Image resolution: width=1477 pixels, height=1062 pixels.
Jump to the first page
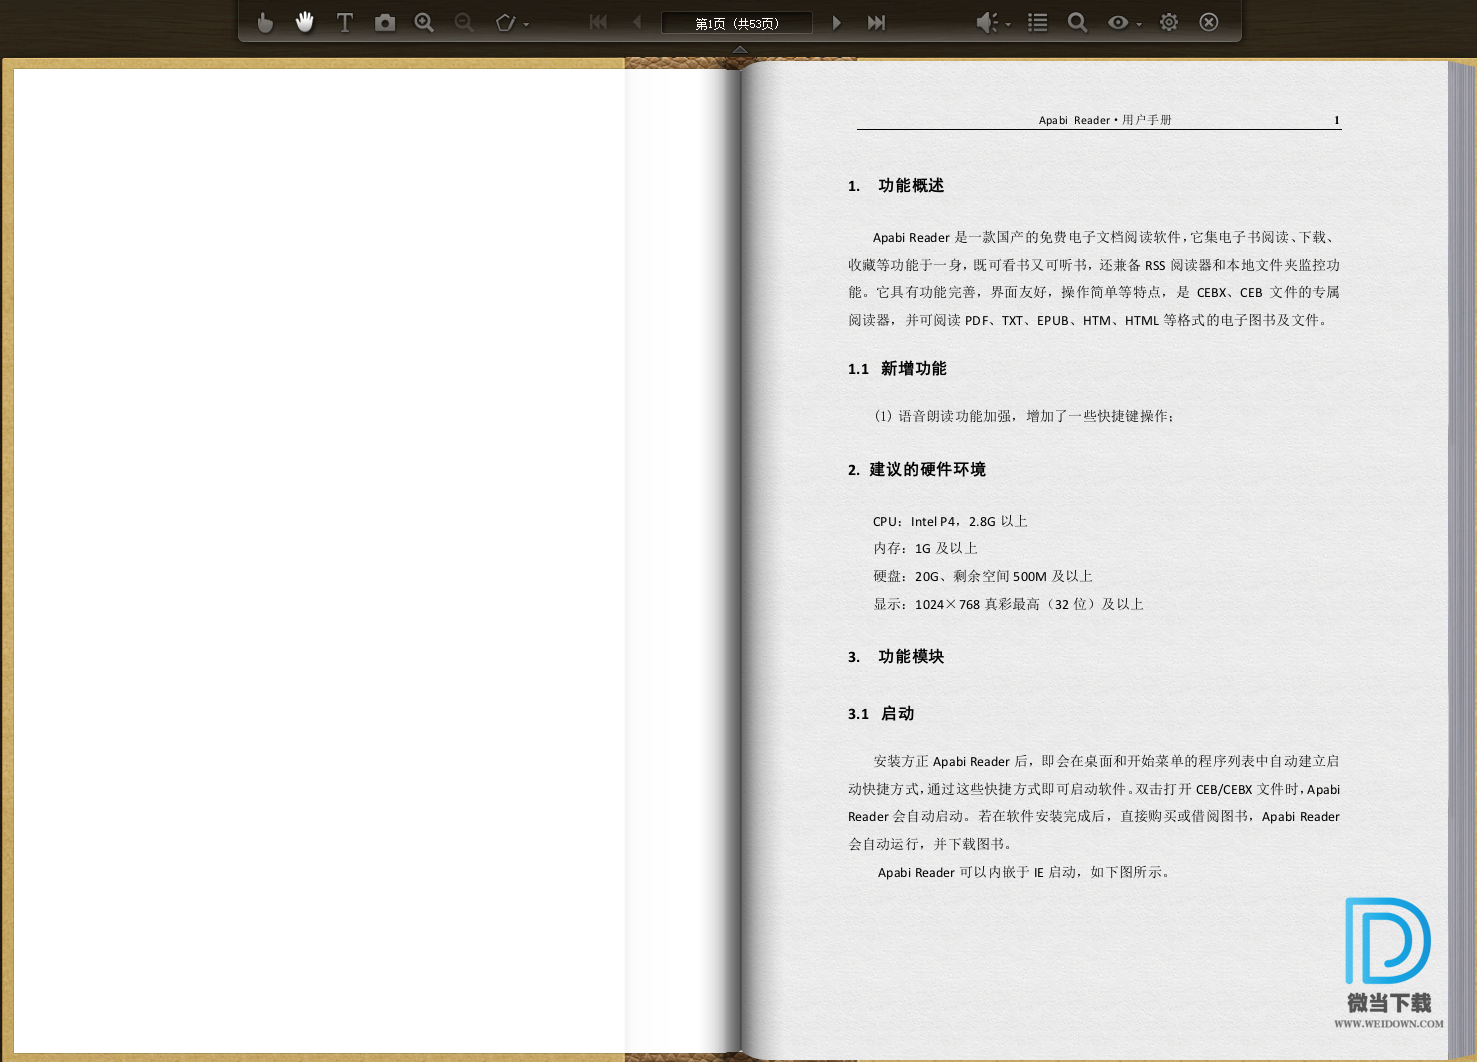click(x=598, y=22)
